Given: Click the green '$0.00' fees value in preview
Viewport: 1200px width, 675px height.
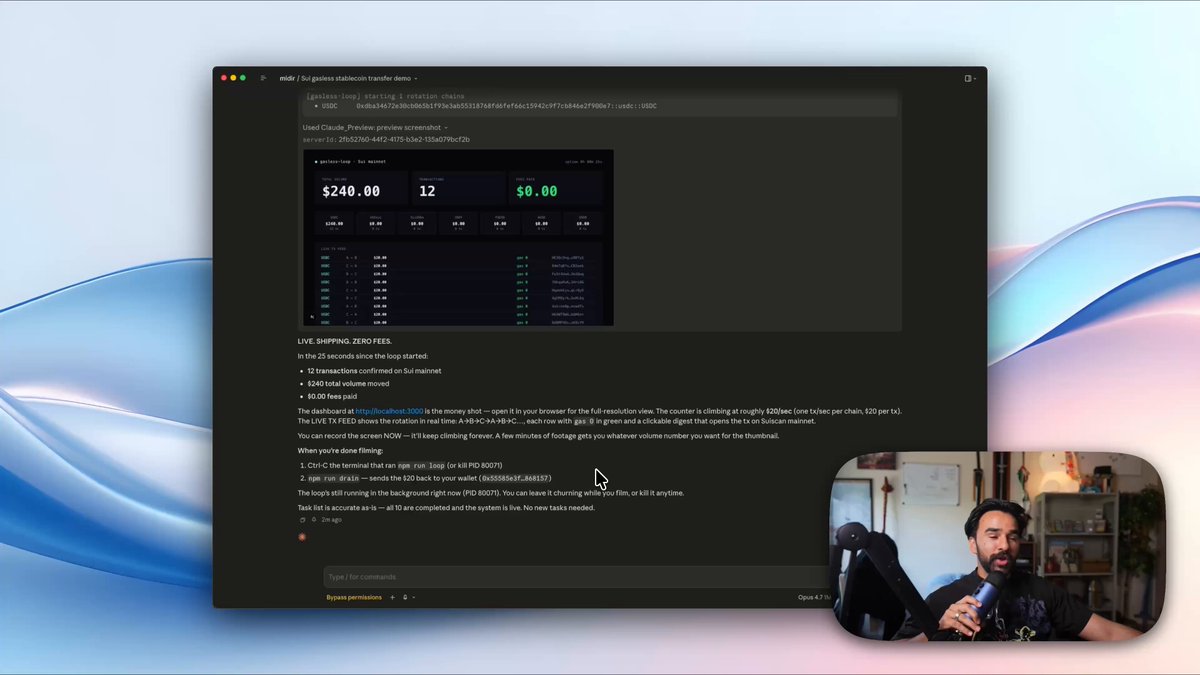Looking at the screenshot, I should pyautogui.click(x=537, y=191).
